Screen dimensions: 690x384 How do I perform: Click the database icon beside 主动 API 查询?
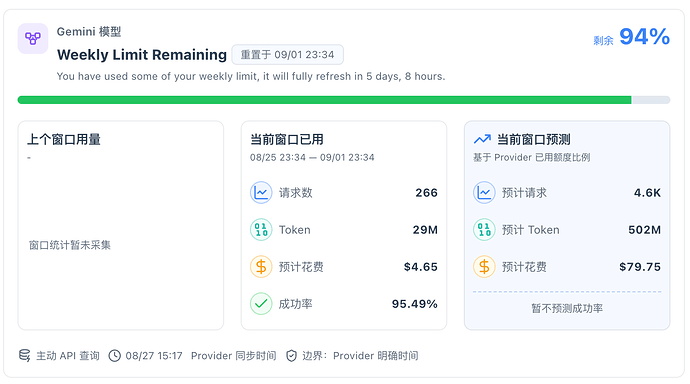click(25, 355)
